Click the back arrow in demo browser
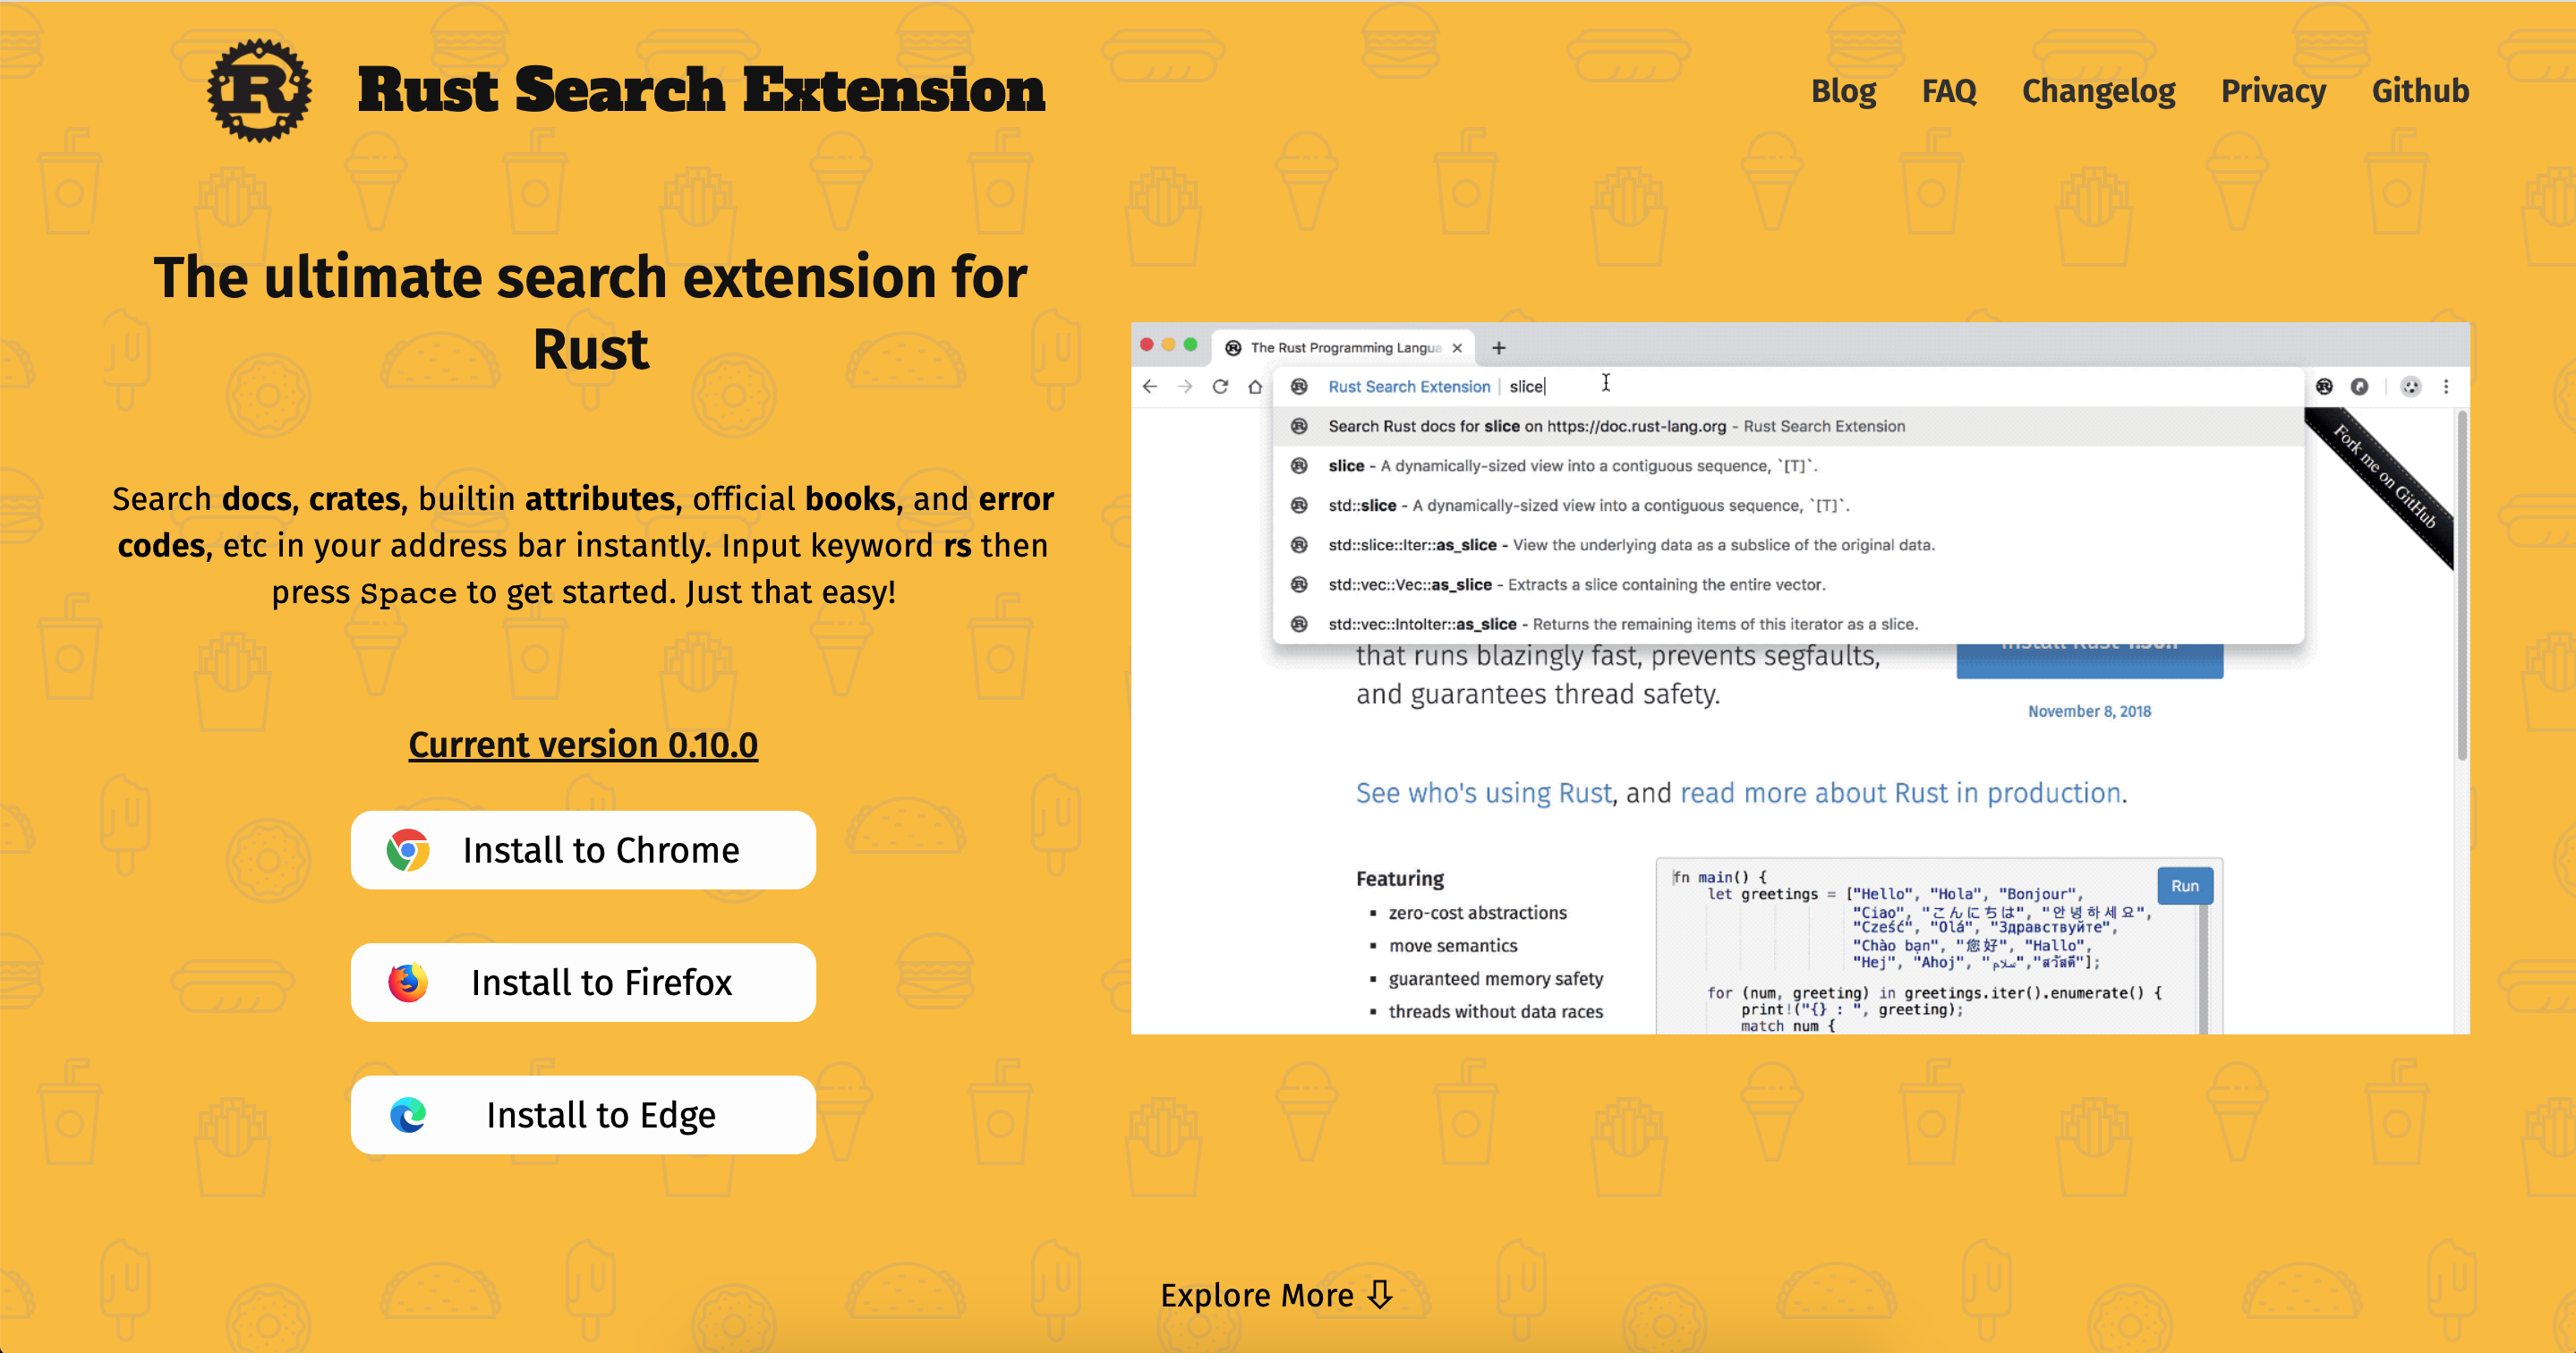The image size is (2576, 1353). tap(1150, 387)
